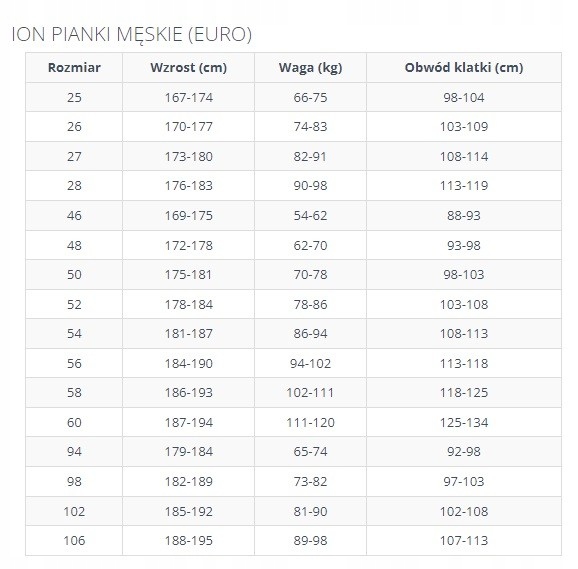Click the Rozmiar column header
The width and height of the screenshot is (578, 569).
click(74, 67)
